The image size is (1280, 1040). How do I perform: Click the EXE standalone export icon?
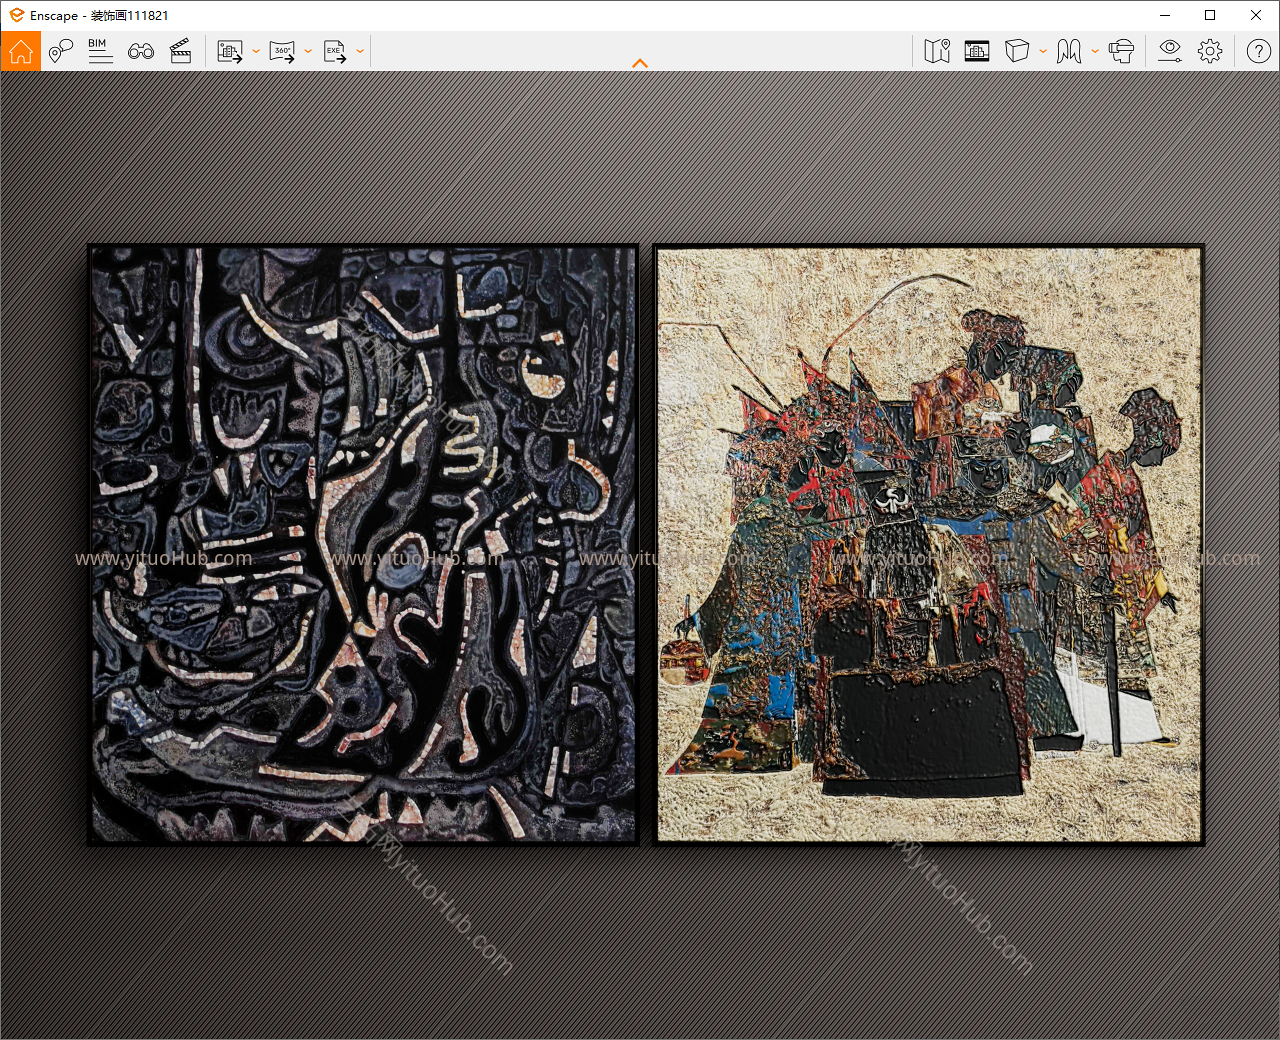(x=335, y=52)
